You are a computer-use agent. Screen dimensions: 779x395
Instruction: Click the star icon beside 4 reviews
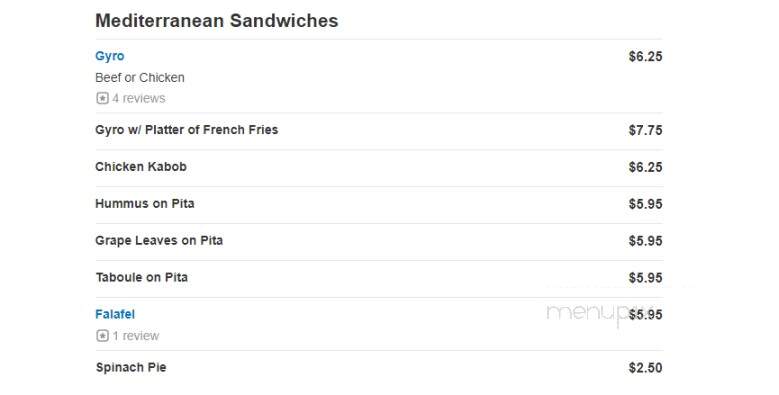102,98
